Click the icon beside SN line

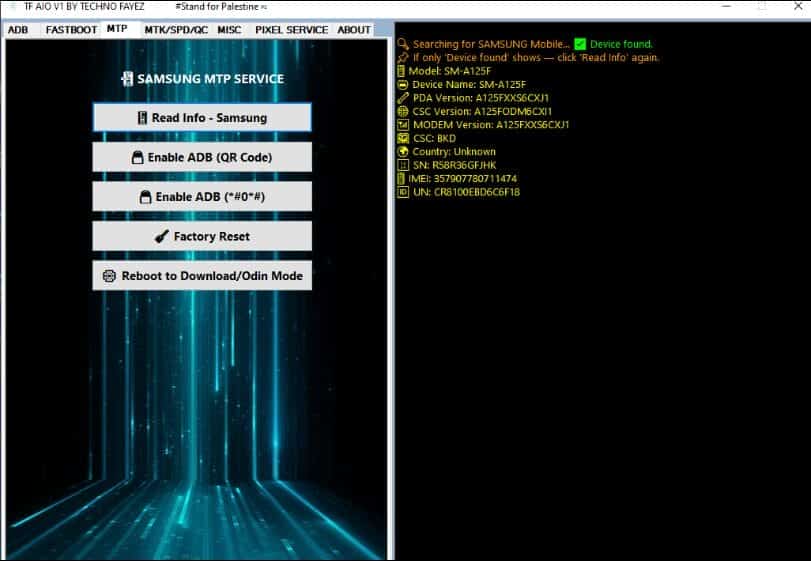tap(403, 165)
